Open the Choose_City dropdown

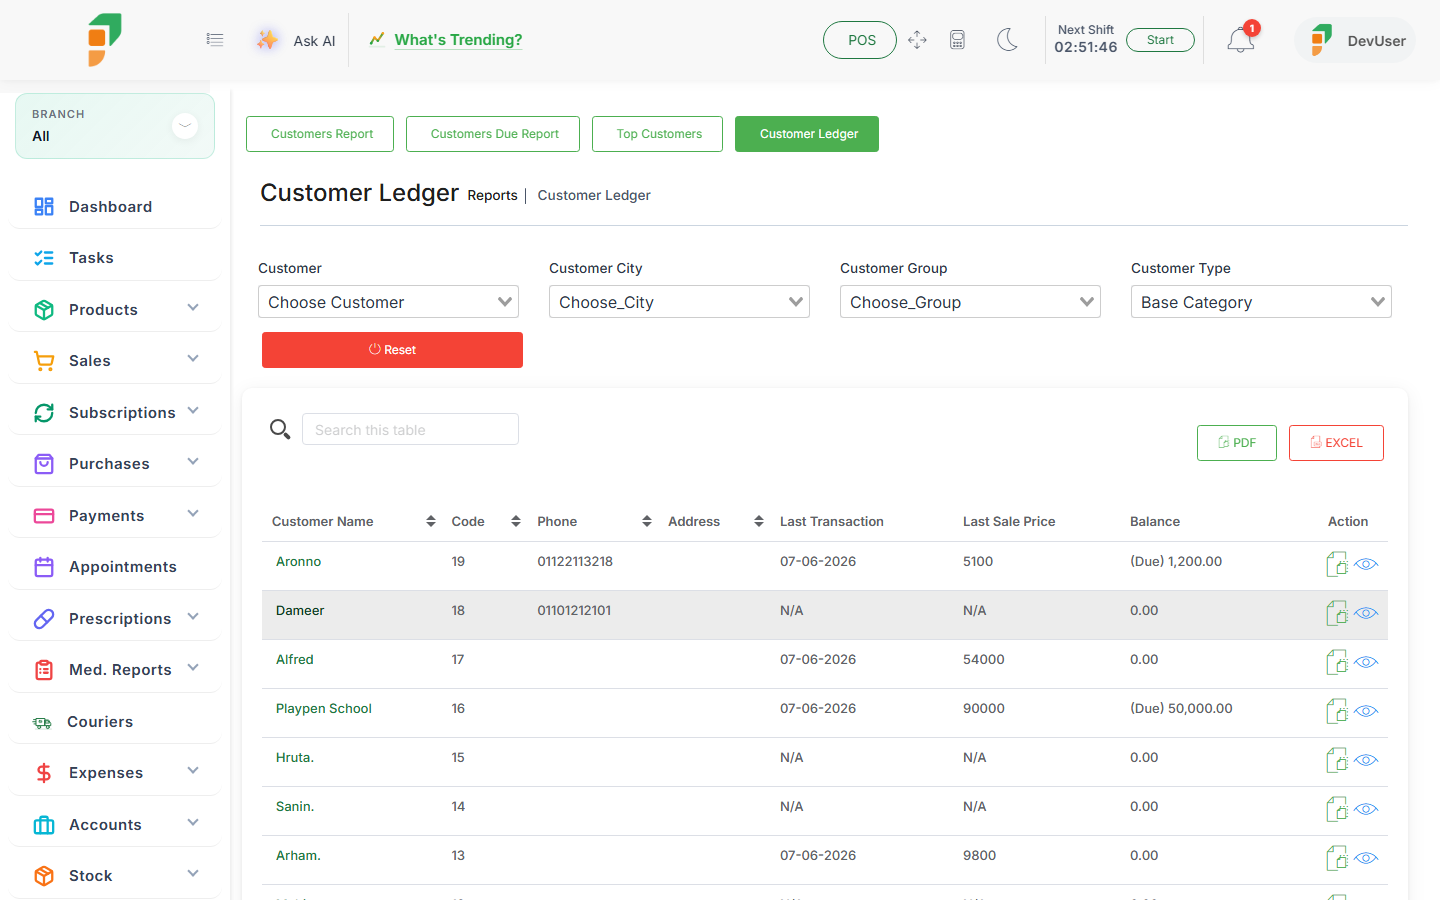pos(679,302)
